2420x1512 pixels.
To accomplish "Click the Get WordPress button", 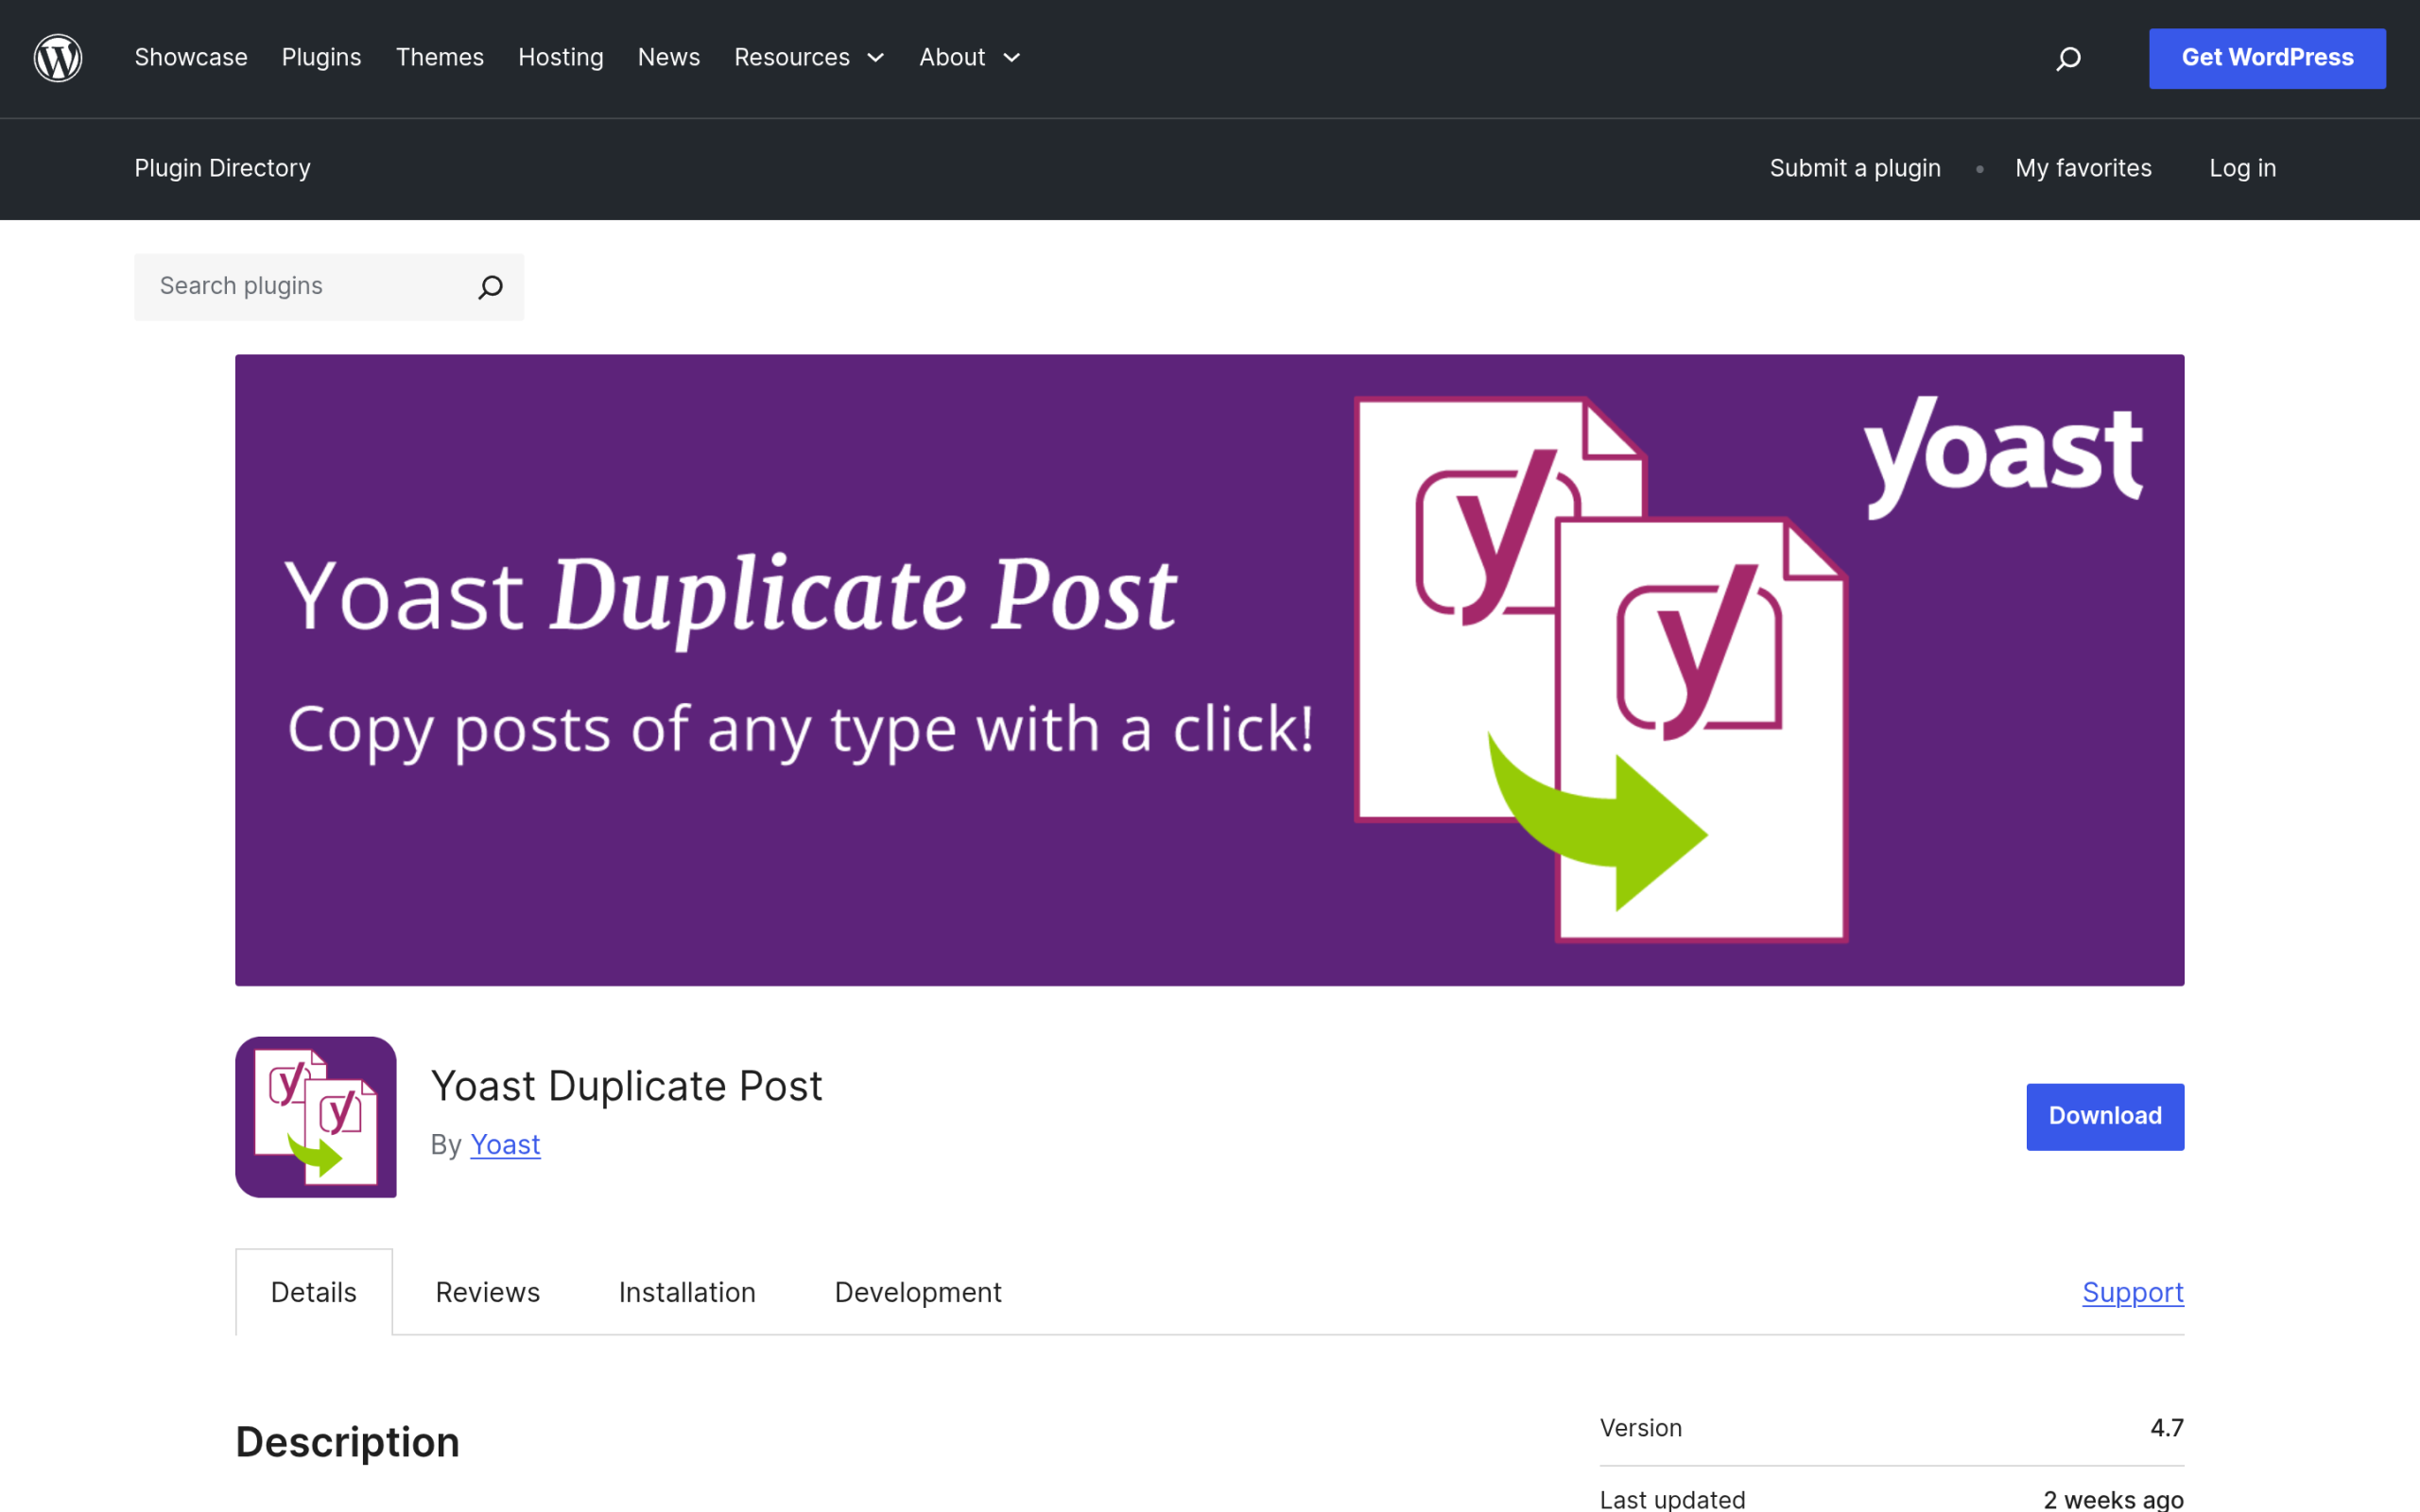I will point(2267,58).
